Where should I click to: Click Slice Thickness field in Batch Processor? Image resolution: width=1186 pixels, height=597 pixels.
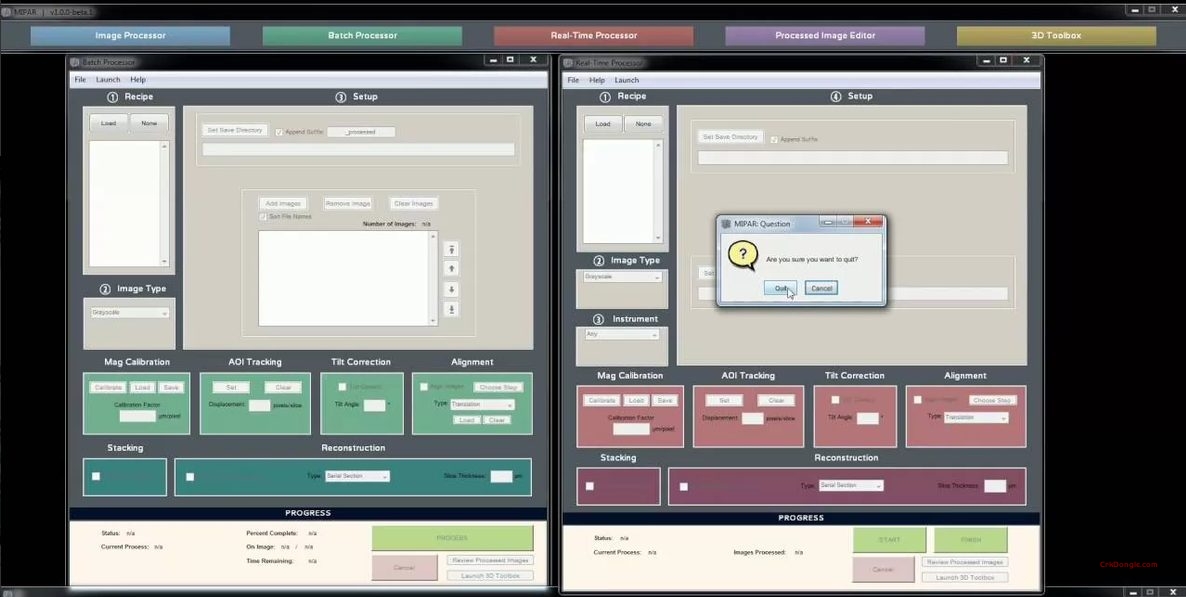click(x=501, y=477)
